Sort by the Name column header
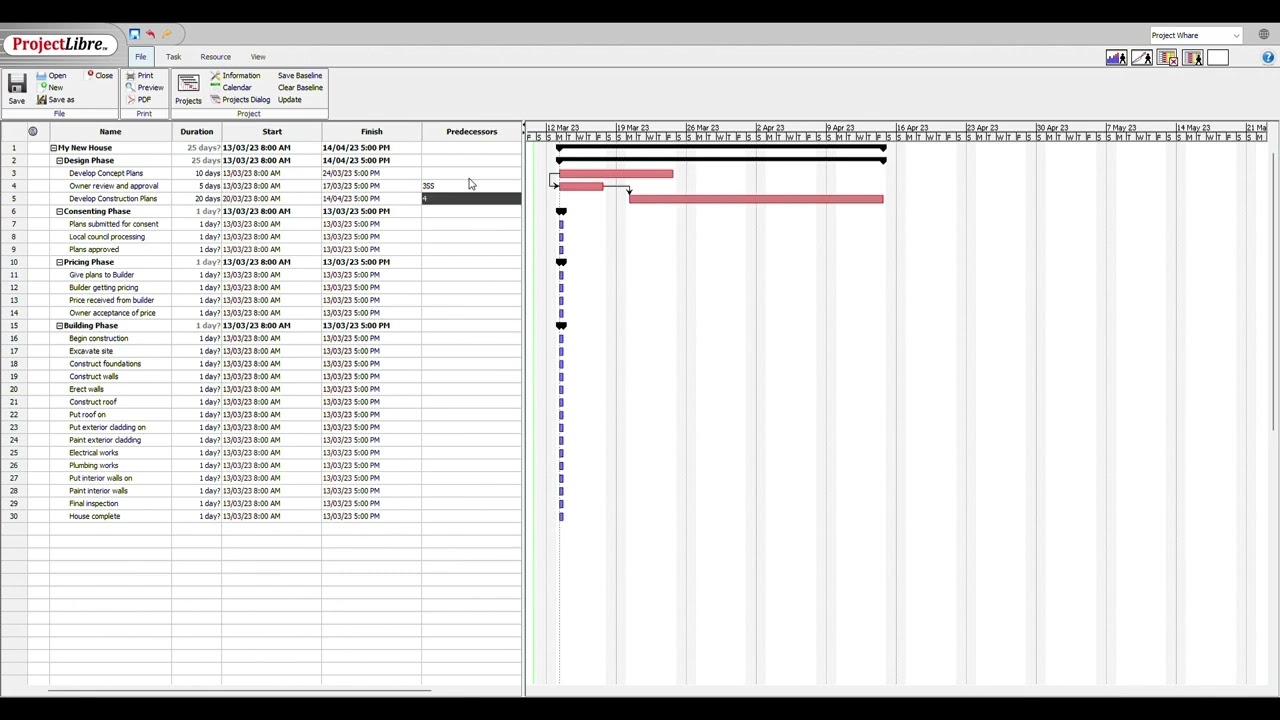 click(110, 132)
